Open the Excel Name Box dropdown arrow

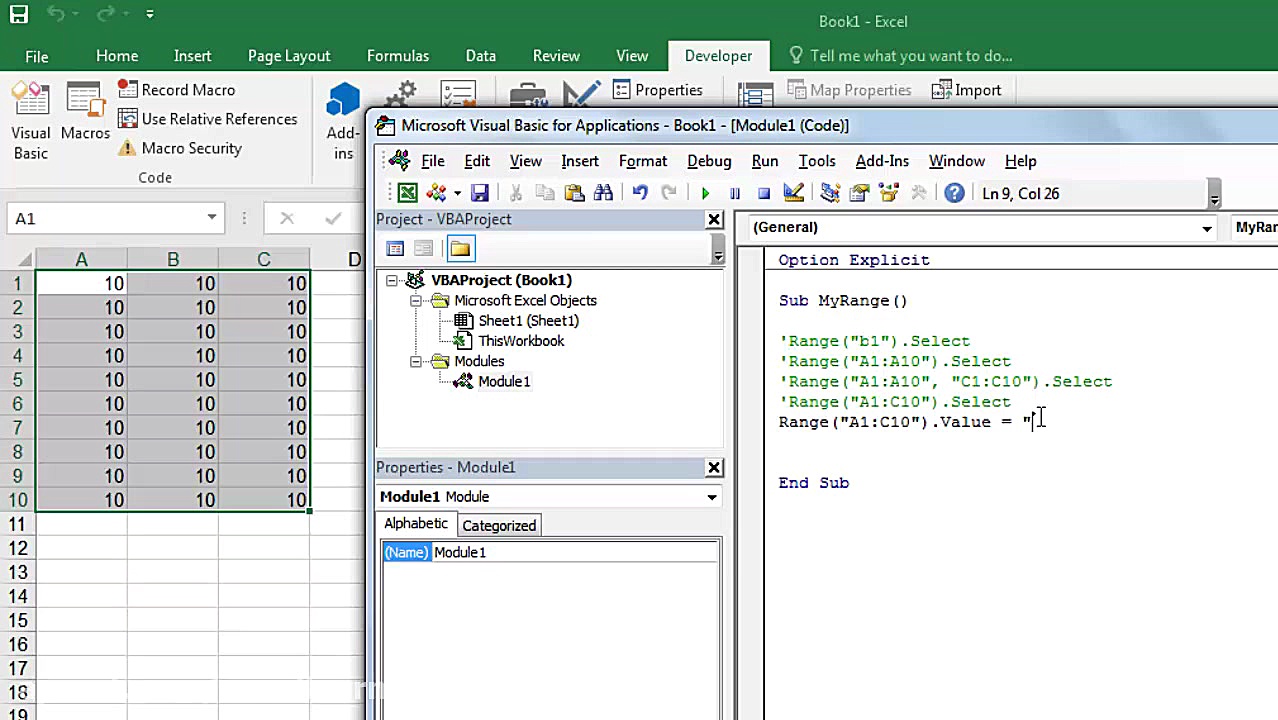tap(212, 218)
